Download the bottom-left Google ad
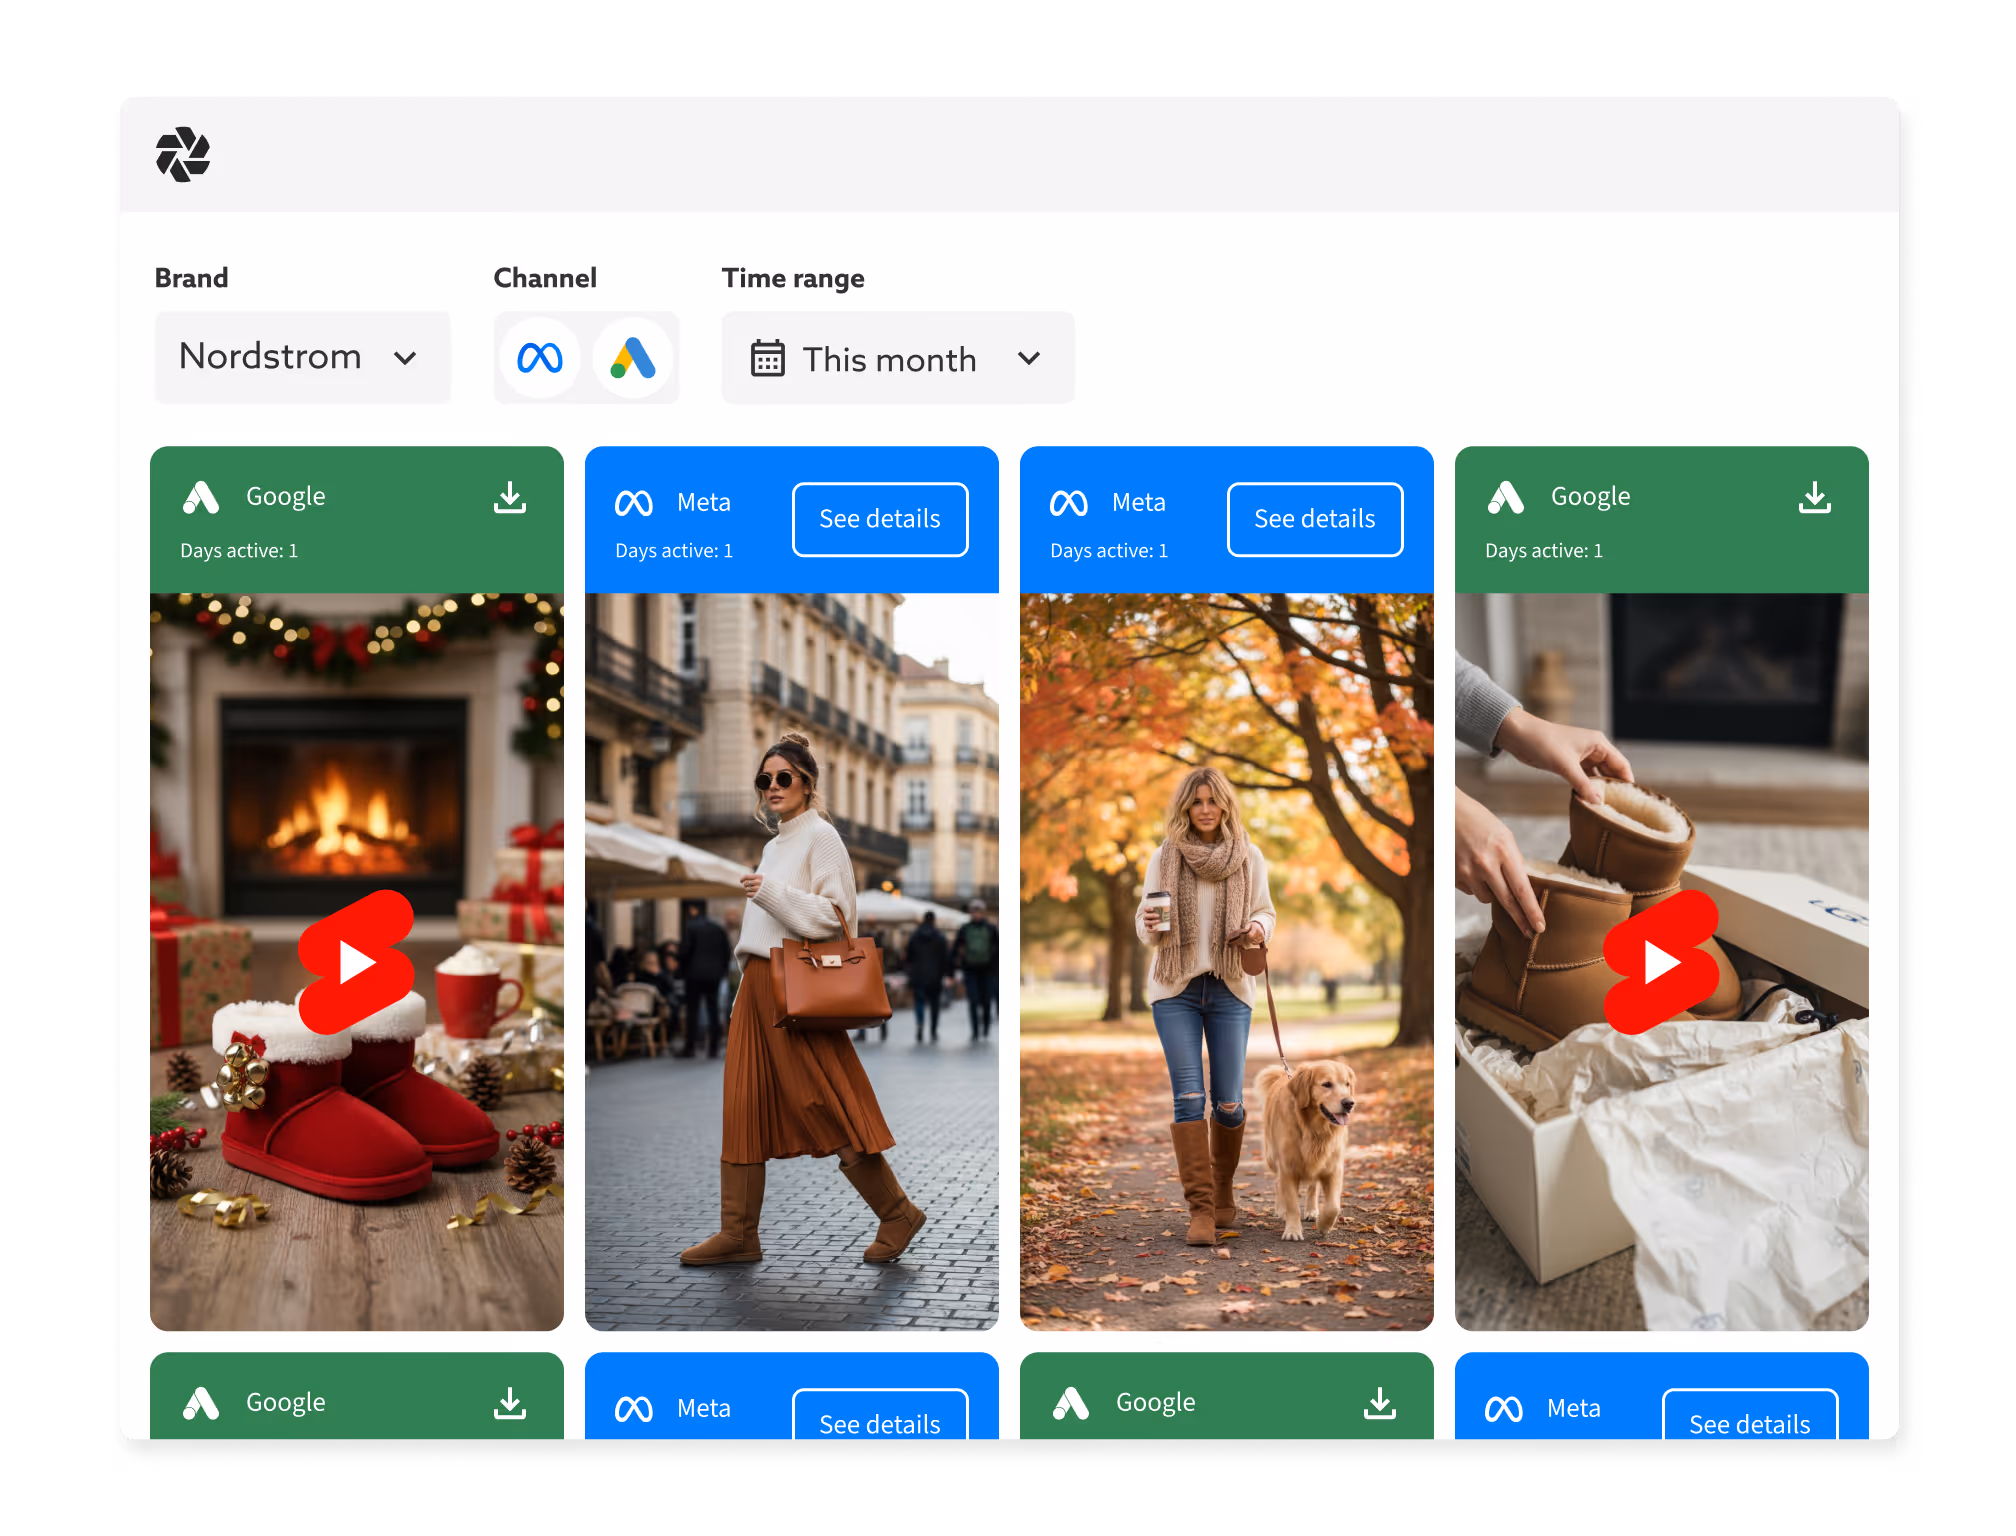 point(510,1403)
